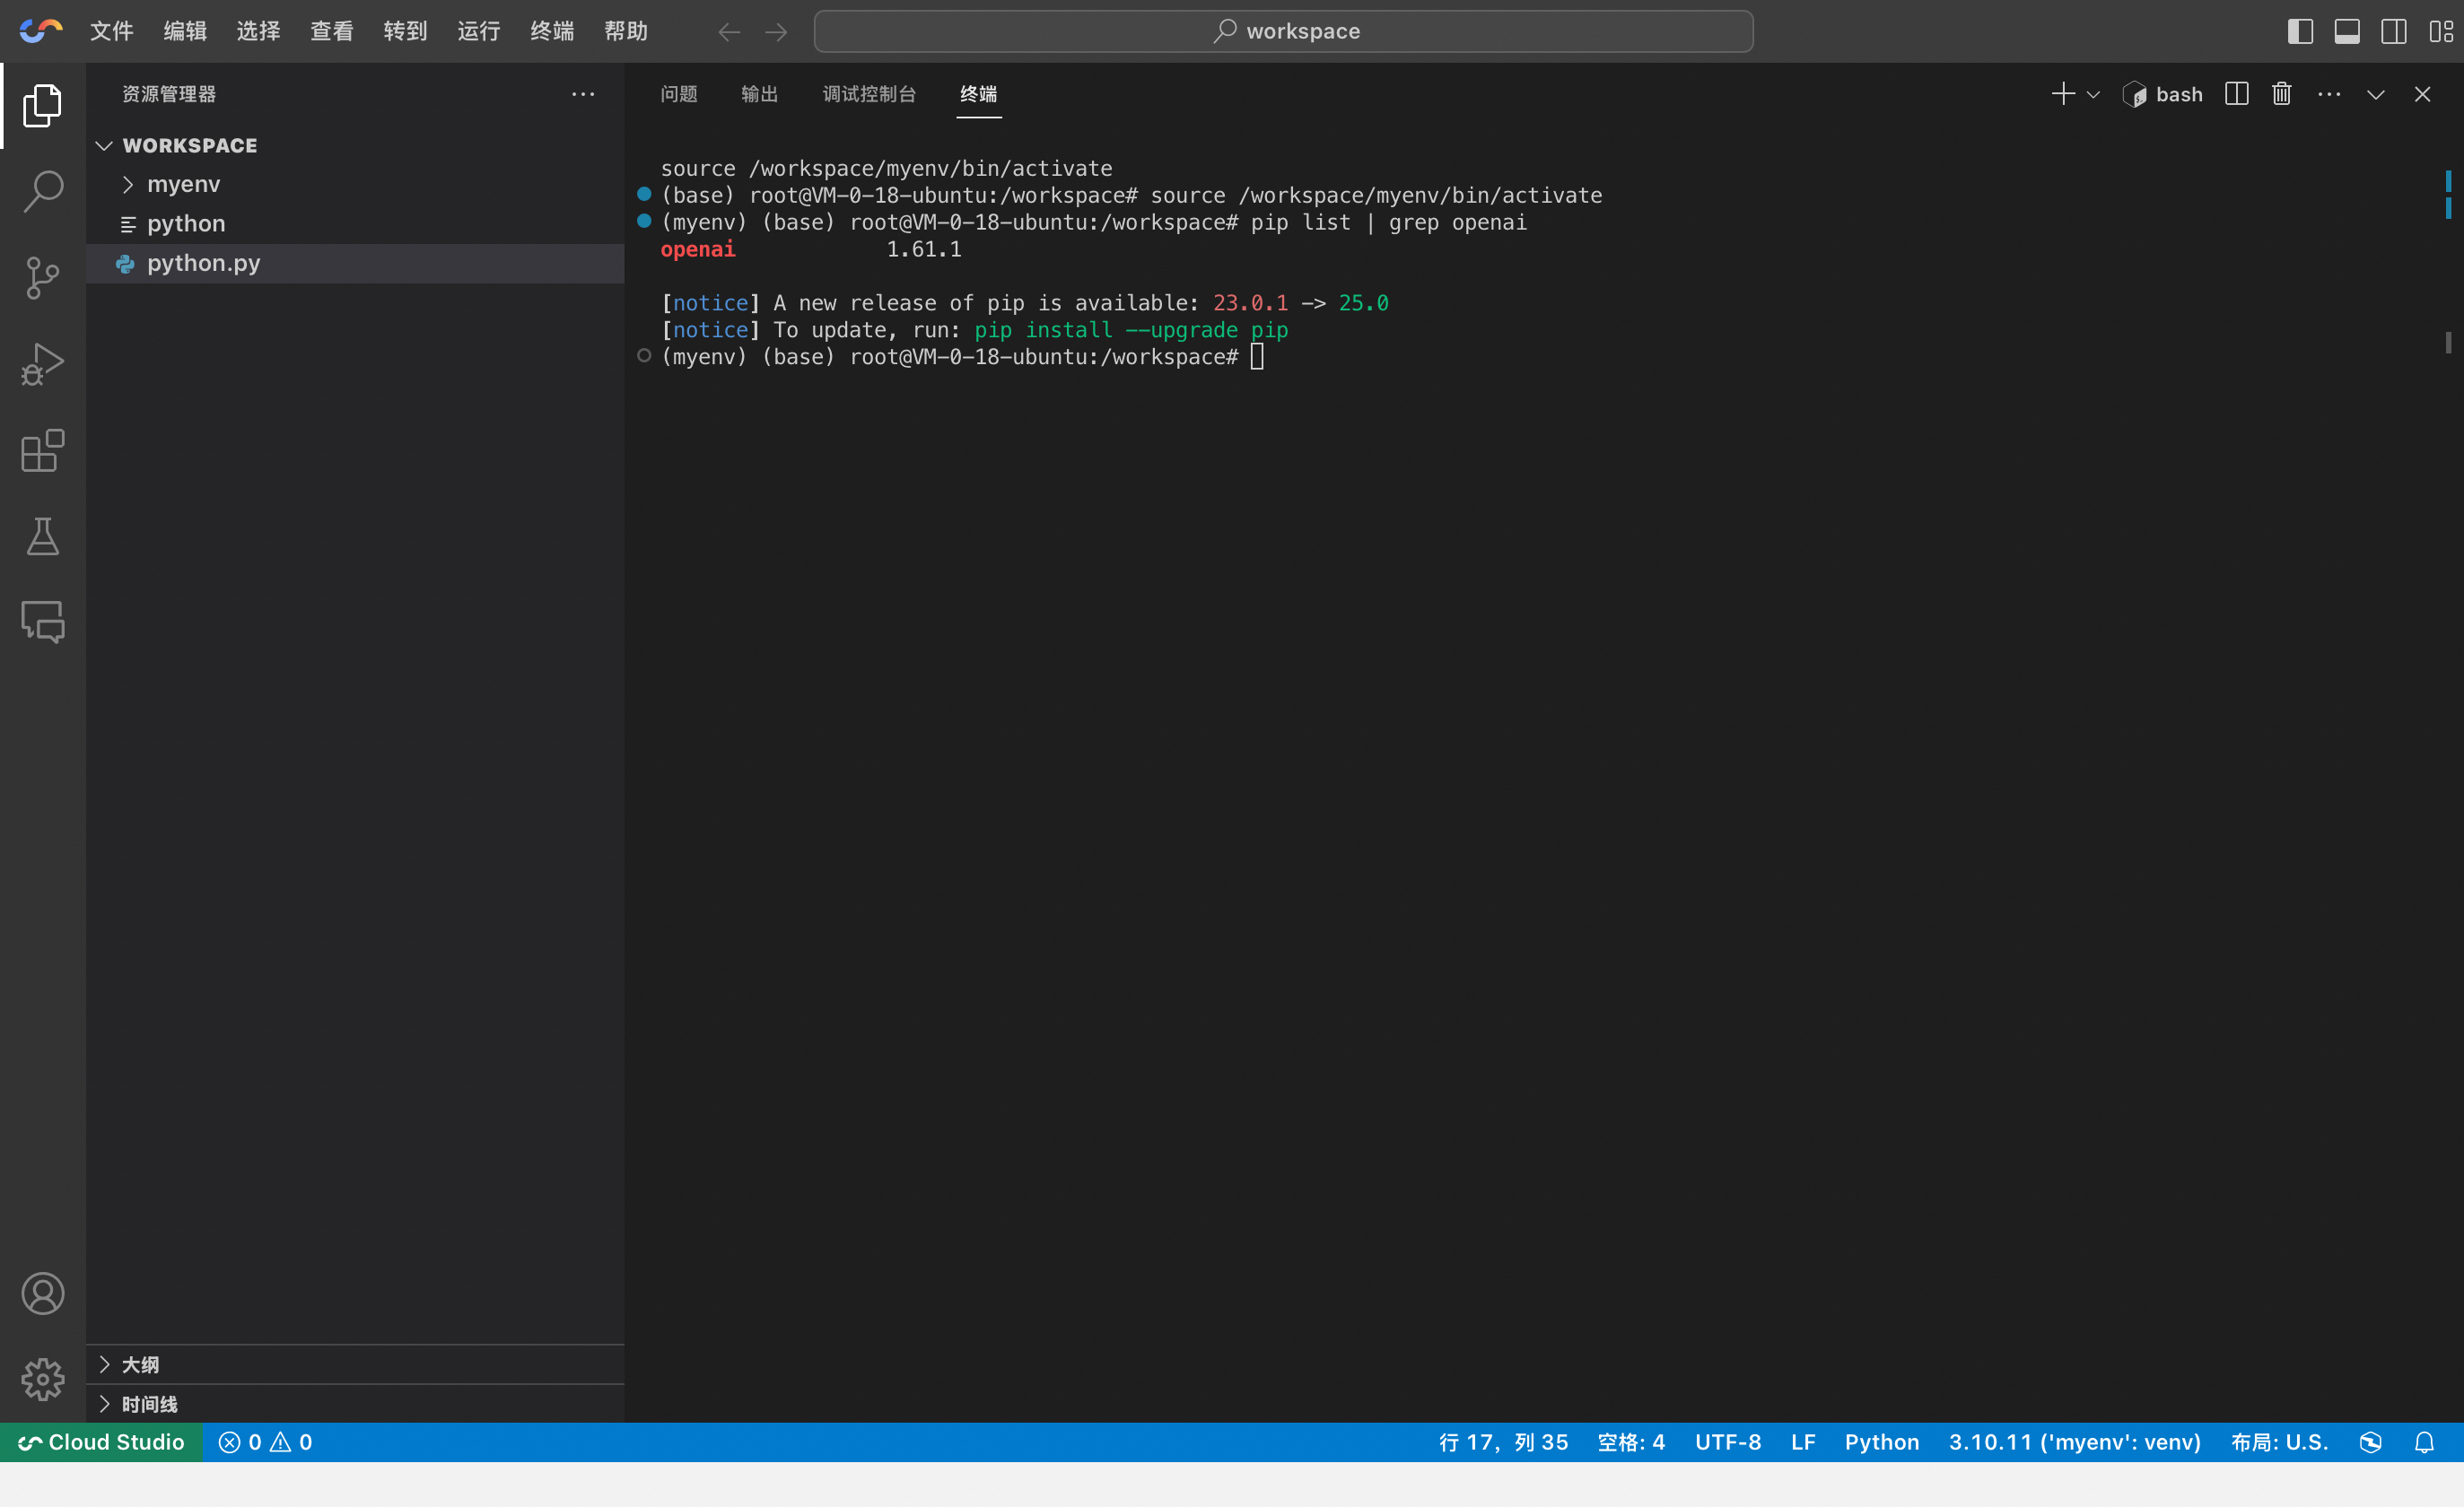Image resolution: width=2464 pixels, height=1507 pixels.
Task: Click the Cloud Studio logo at top left
Action: tap(41, 31)
